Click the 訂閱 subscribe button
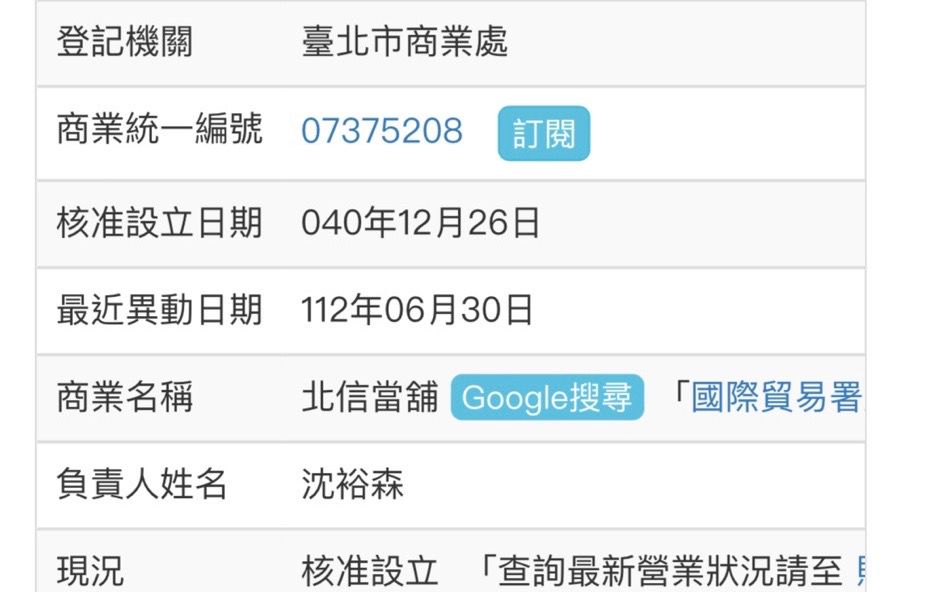Screen dimensions: 930x592 (x=544, y=134)
